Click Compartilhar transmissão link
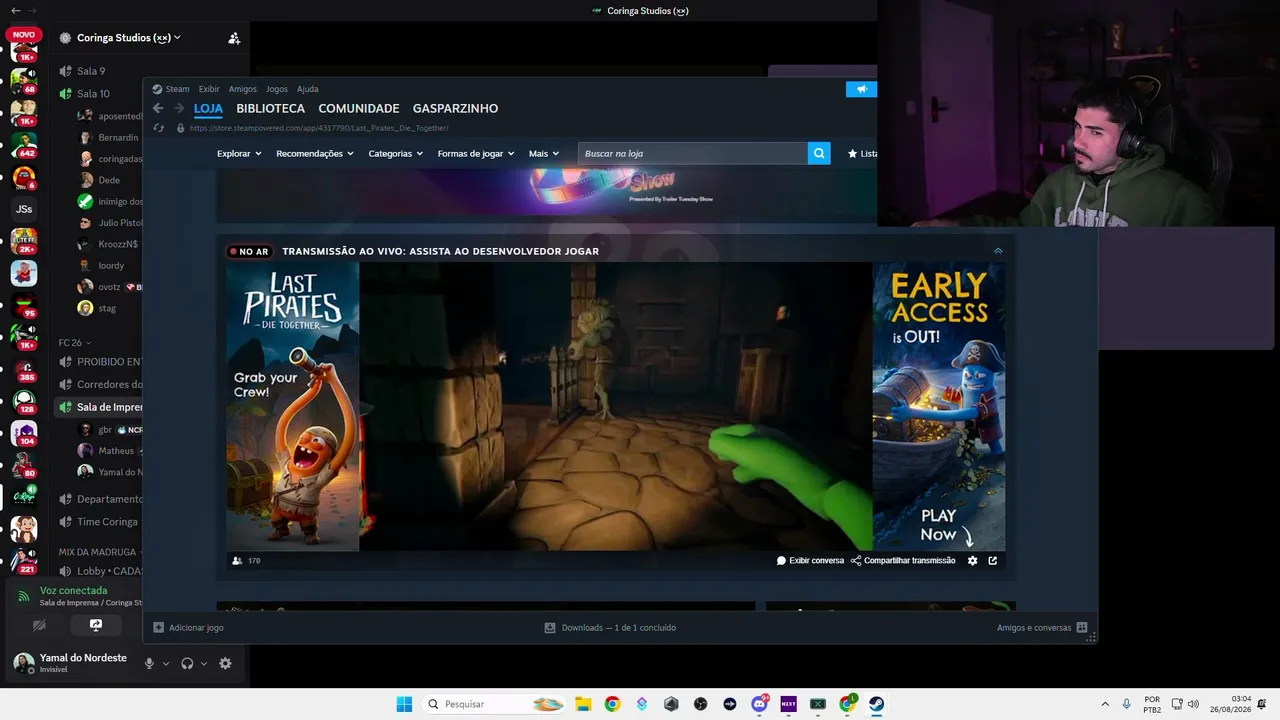1280x720 pixels. [903, 561]
